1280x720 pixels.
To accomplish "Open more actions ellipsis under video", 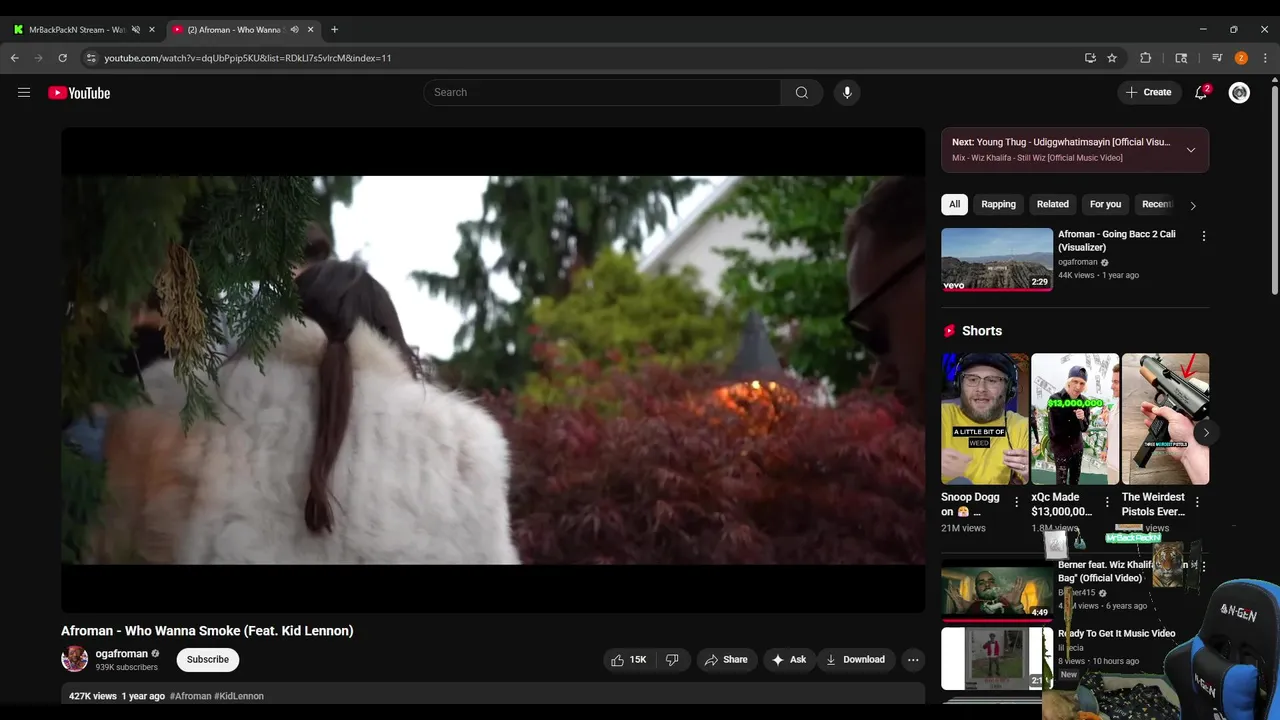I will pyautogui.click(x=913, y=659).
